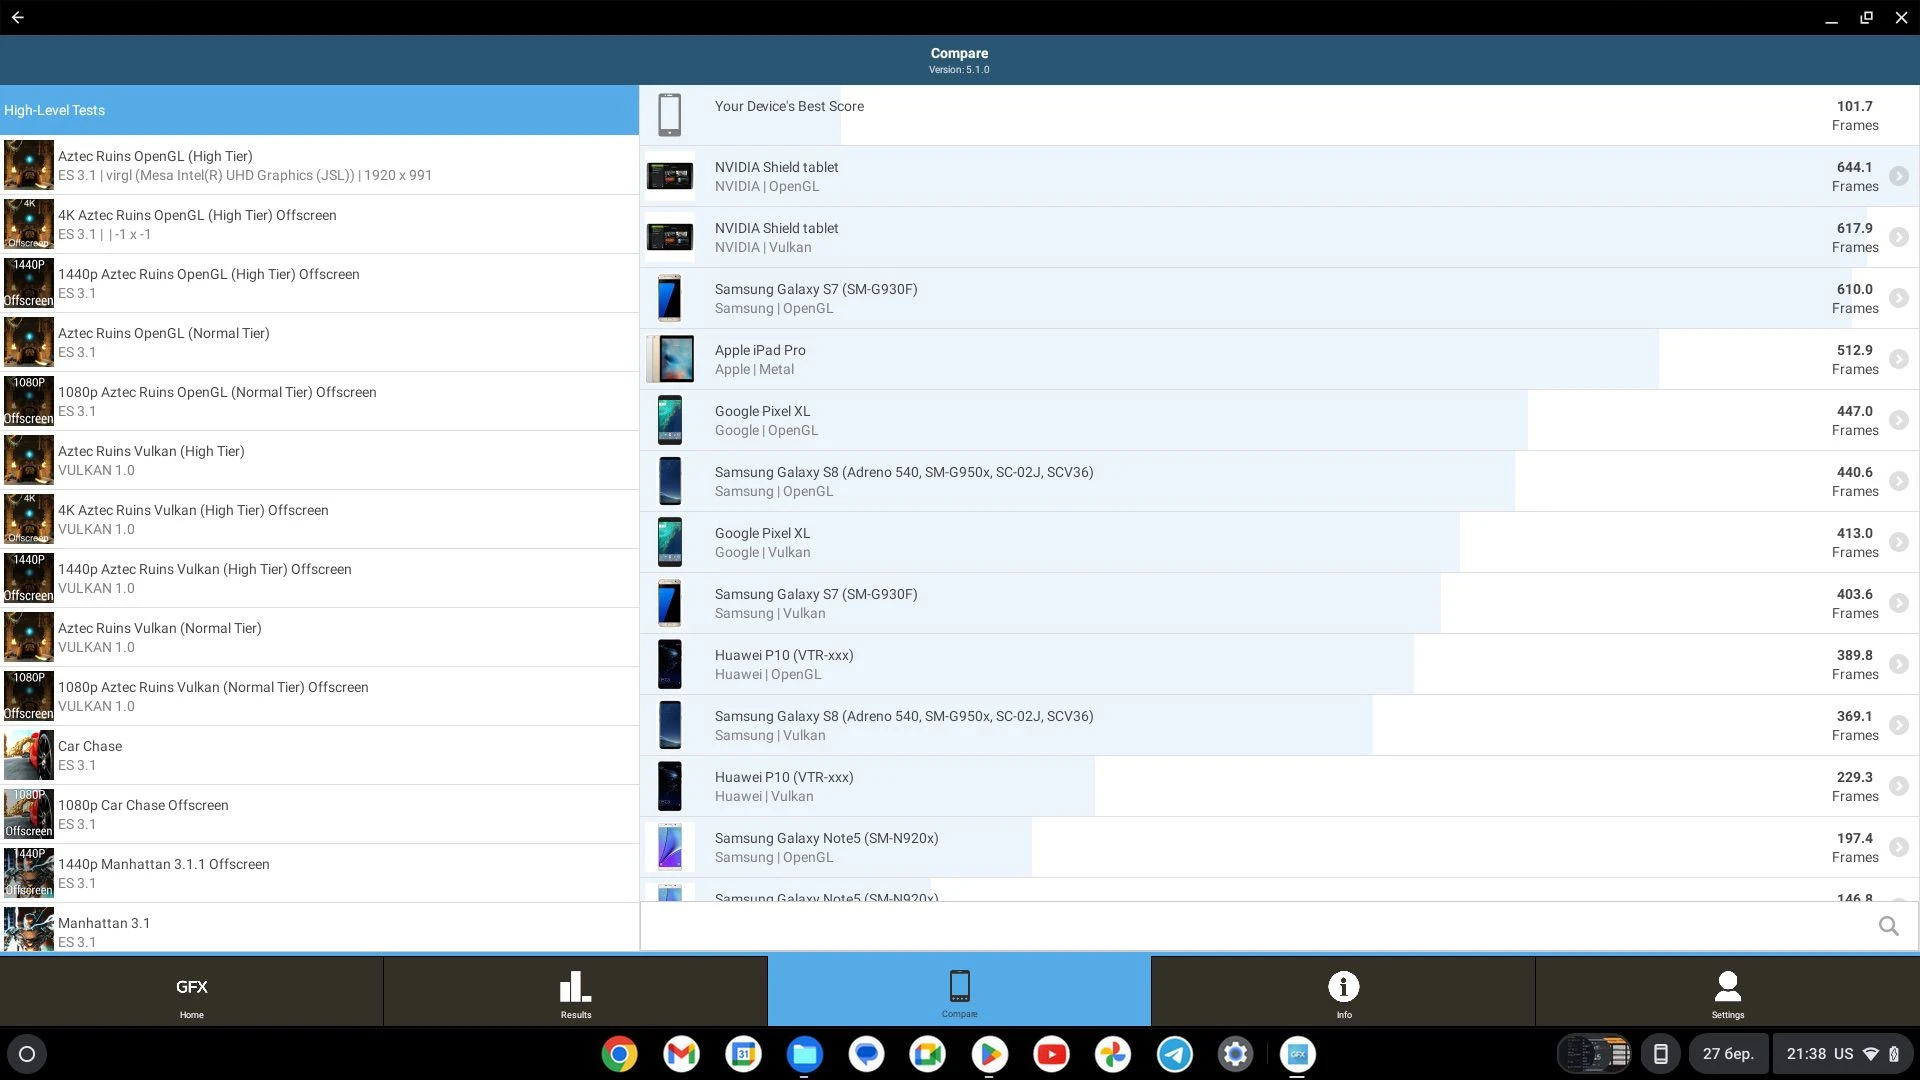Click the Manhattan 3.1 test thumbnail

pyautogui.click(x=29, y=929)
